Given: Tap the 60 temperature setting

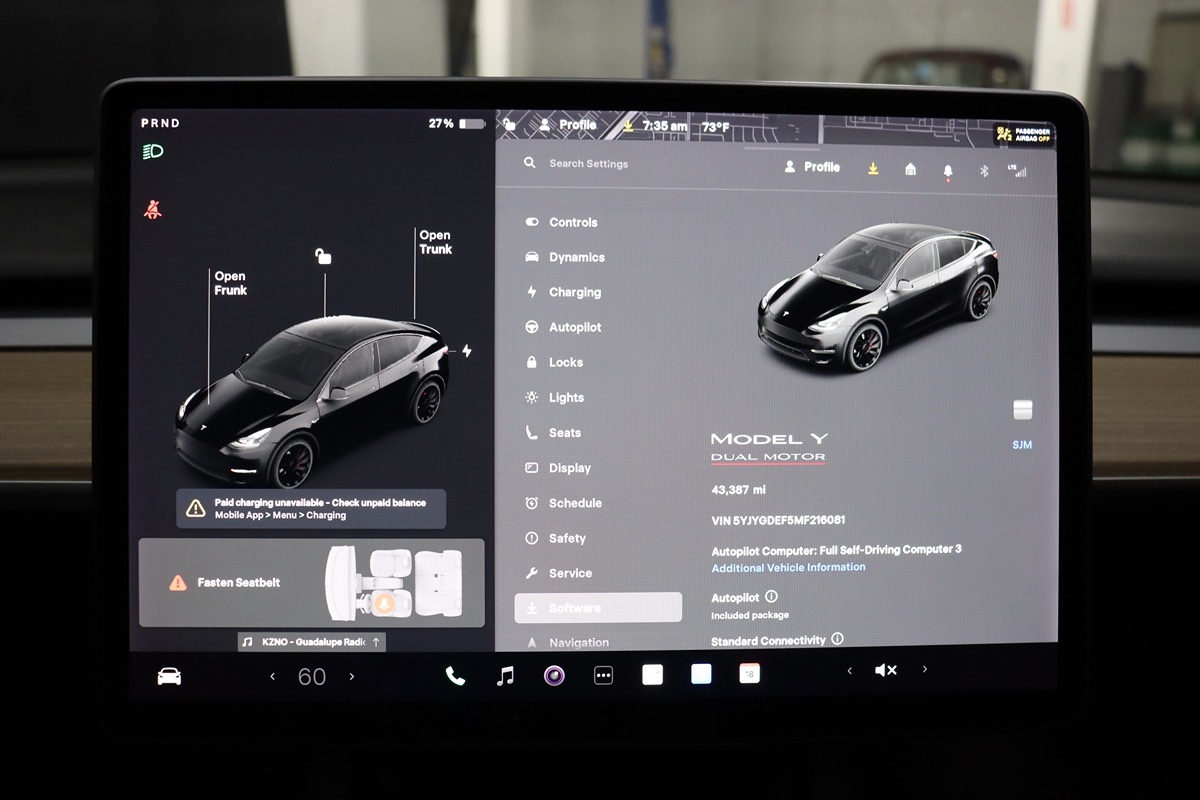Looking at the screenshot, I should click(312, 677).
